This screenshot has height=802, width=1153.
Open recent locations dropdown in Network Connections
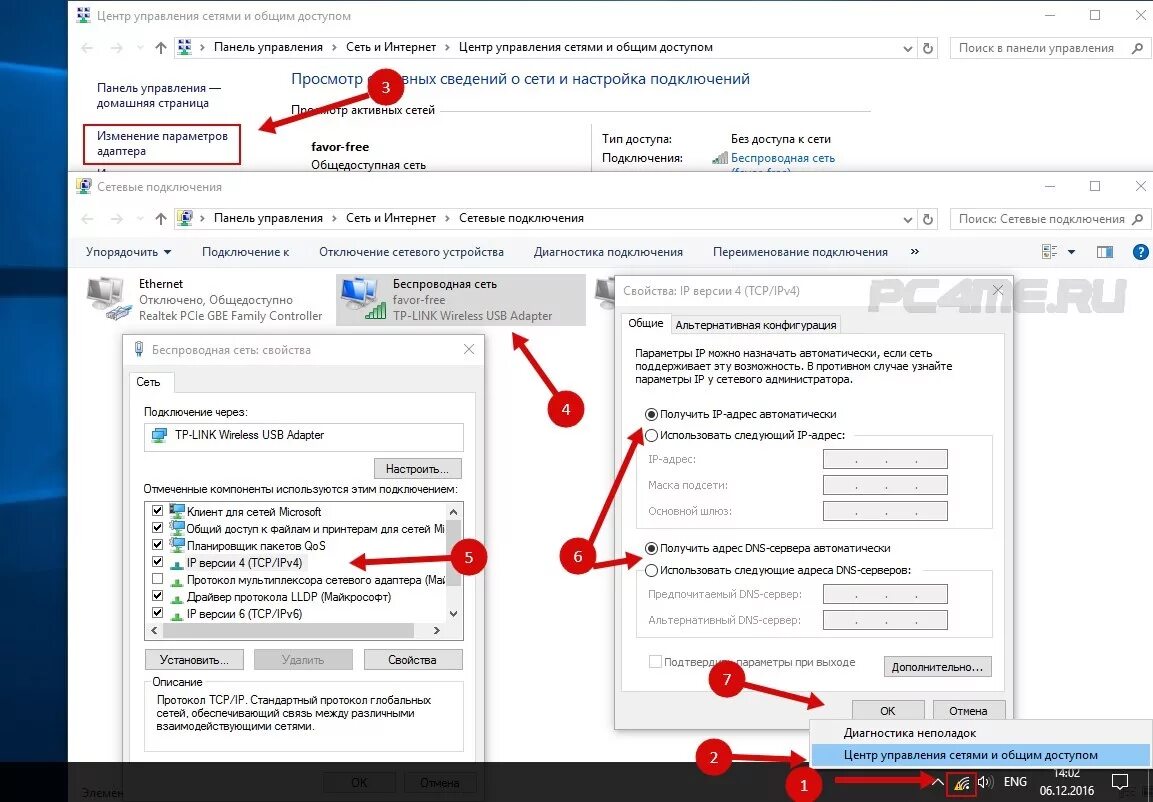pyautogui.click(x=140, y=218)
